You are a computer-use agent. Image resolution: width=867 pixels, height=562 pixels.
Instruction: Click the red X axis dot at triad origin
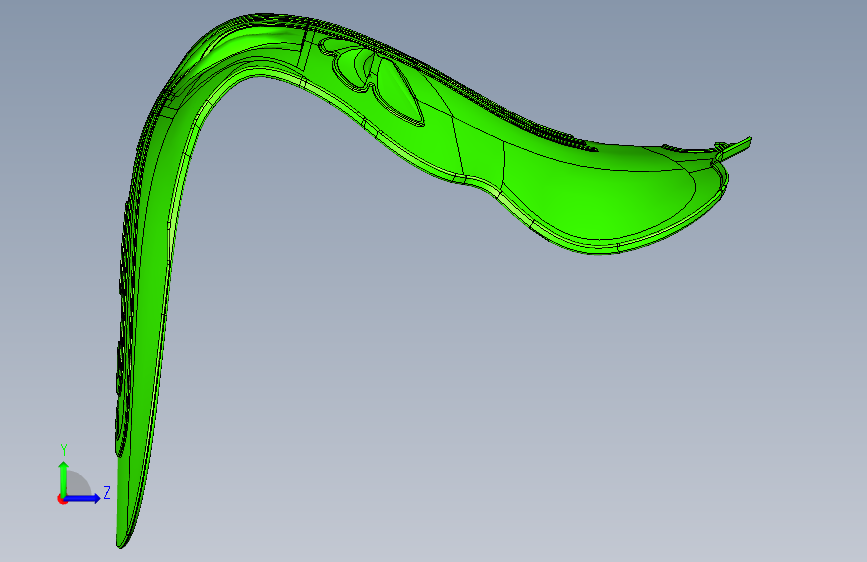click(62, 499)
